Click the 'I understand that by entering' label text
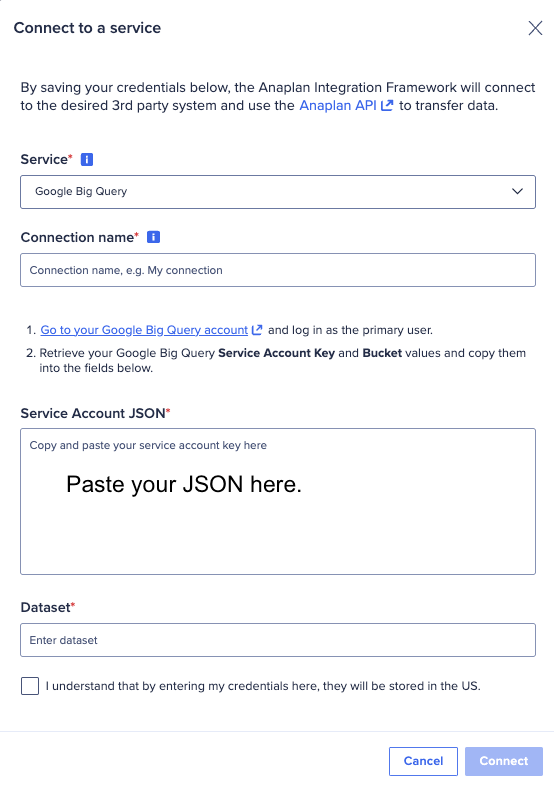 click(x=263, y=686)
